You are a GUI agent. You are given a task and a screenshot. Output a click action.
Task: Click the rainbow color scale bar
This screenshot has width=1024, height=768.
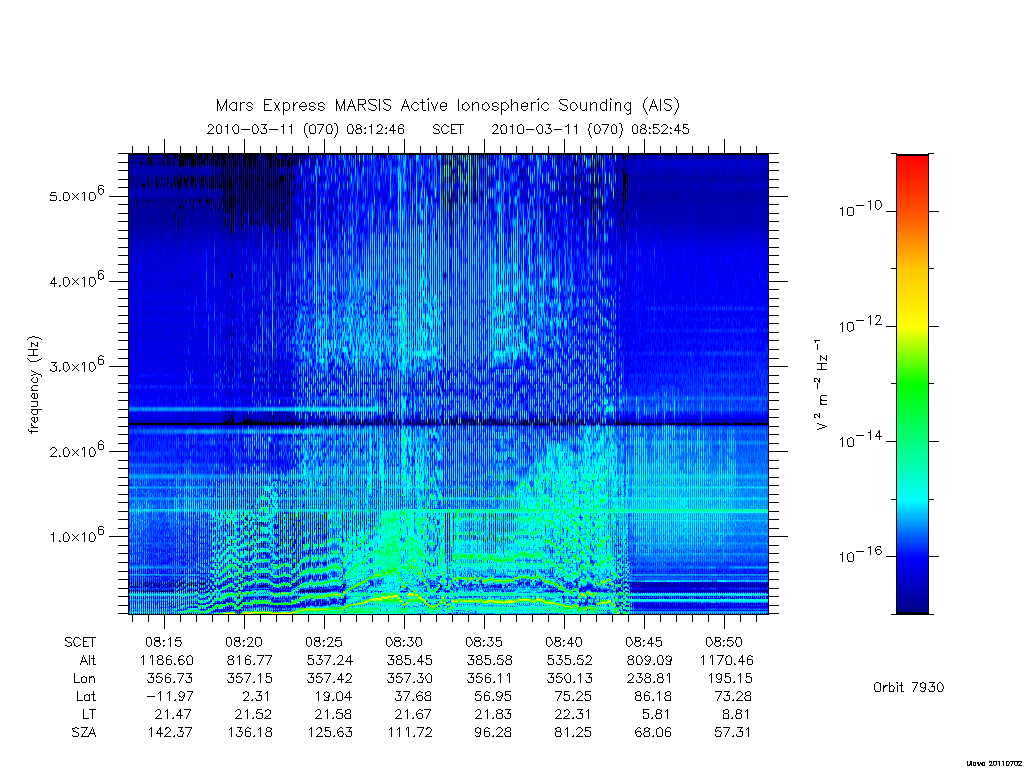912,384
